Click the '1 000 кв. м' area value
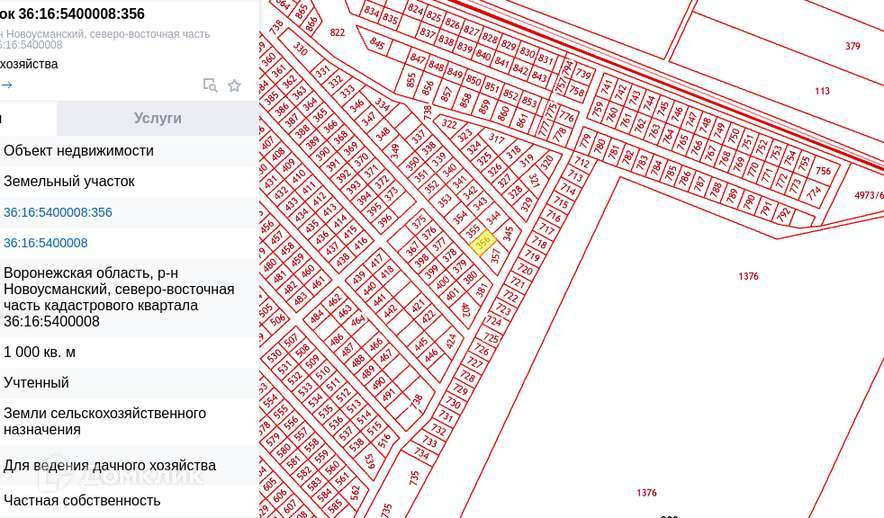This screenshot has width=884, height=518. pyautogui.click(x=39, y=352)
